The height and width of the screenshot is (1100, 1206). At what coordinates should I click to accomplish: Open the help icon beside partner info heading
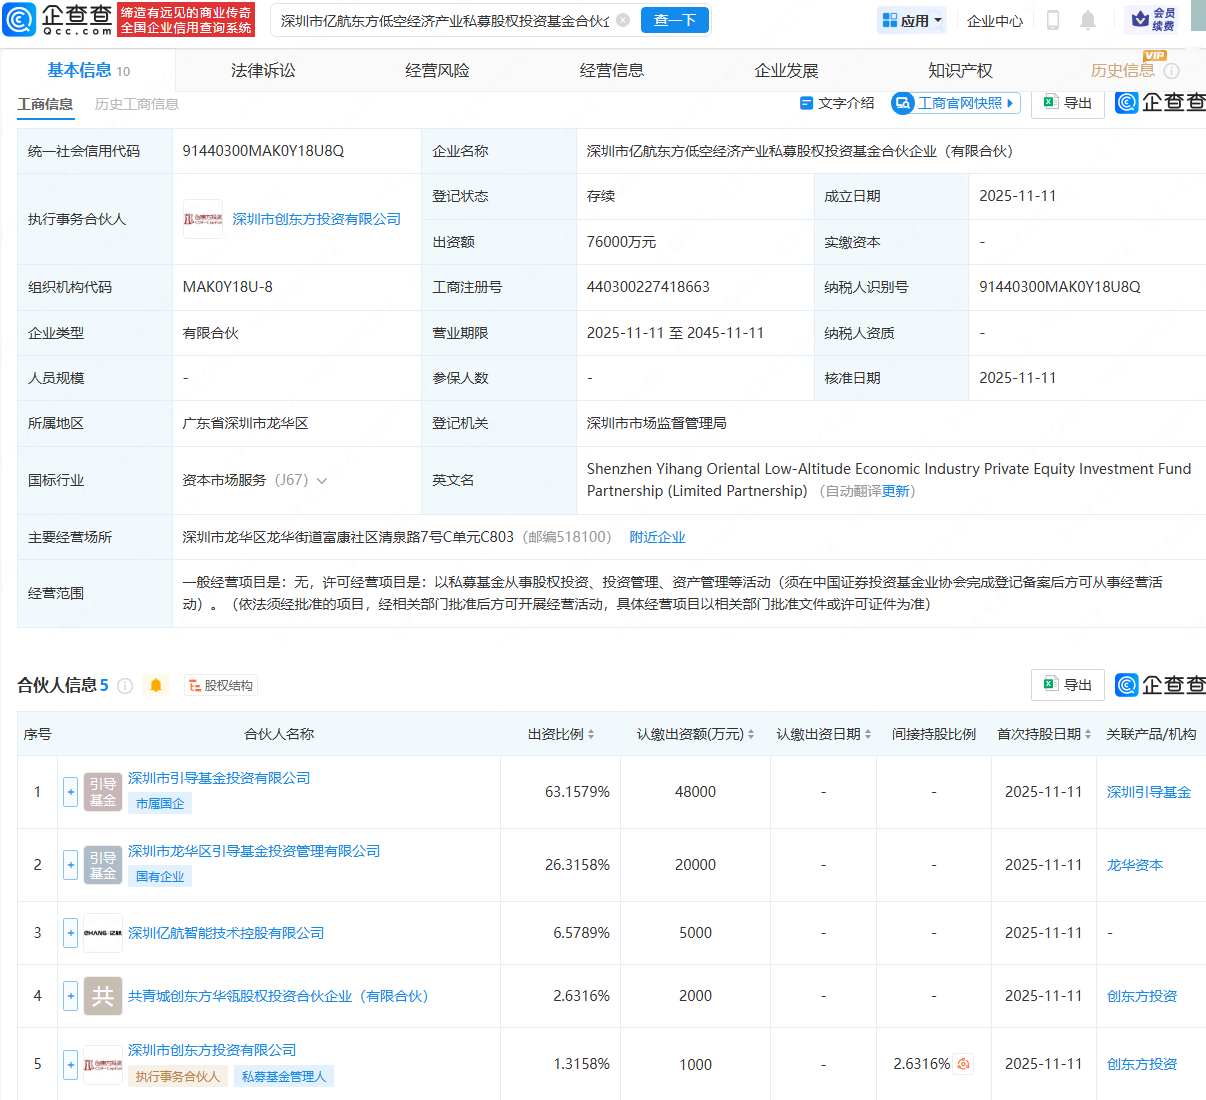pos(125,686)
